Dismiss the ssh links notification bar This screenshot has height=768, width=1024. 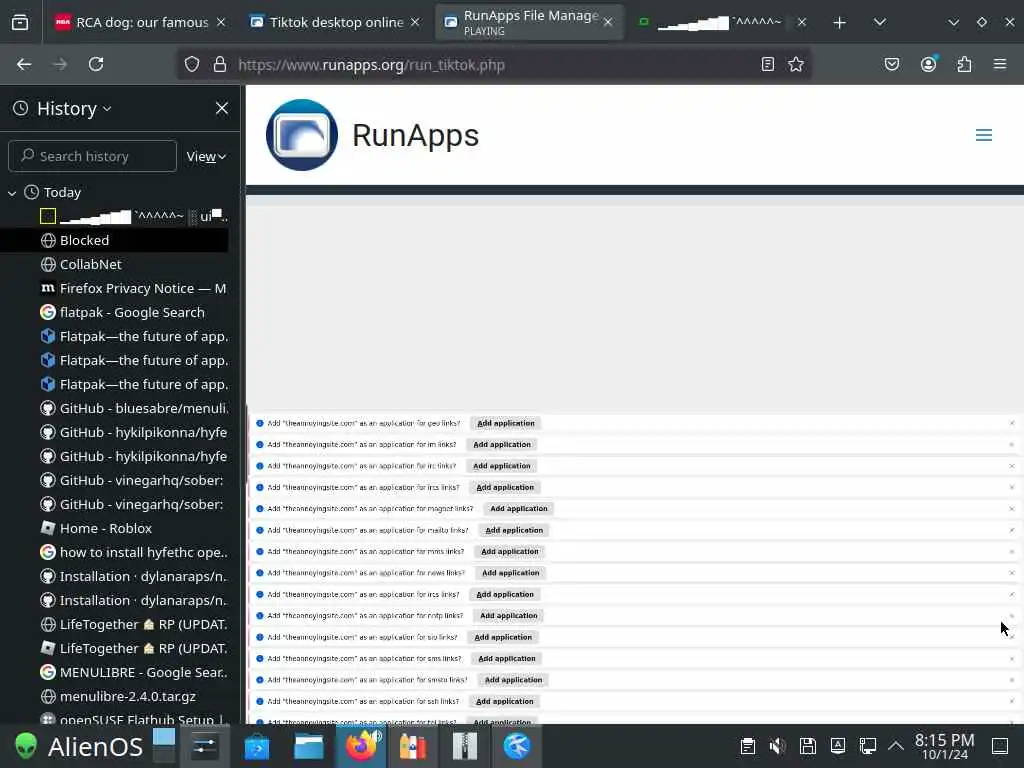point(1012,701)
